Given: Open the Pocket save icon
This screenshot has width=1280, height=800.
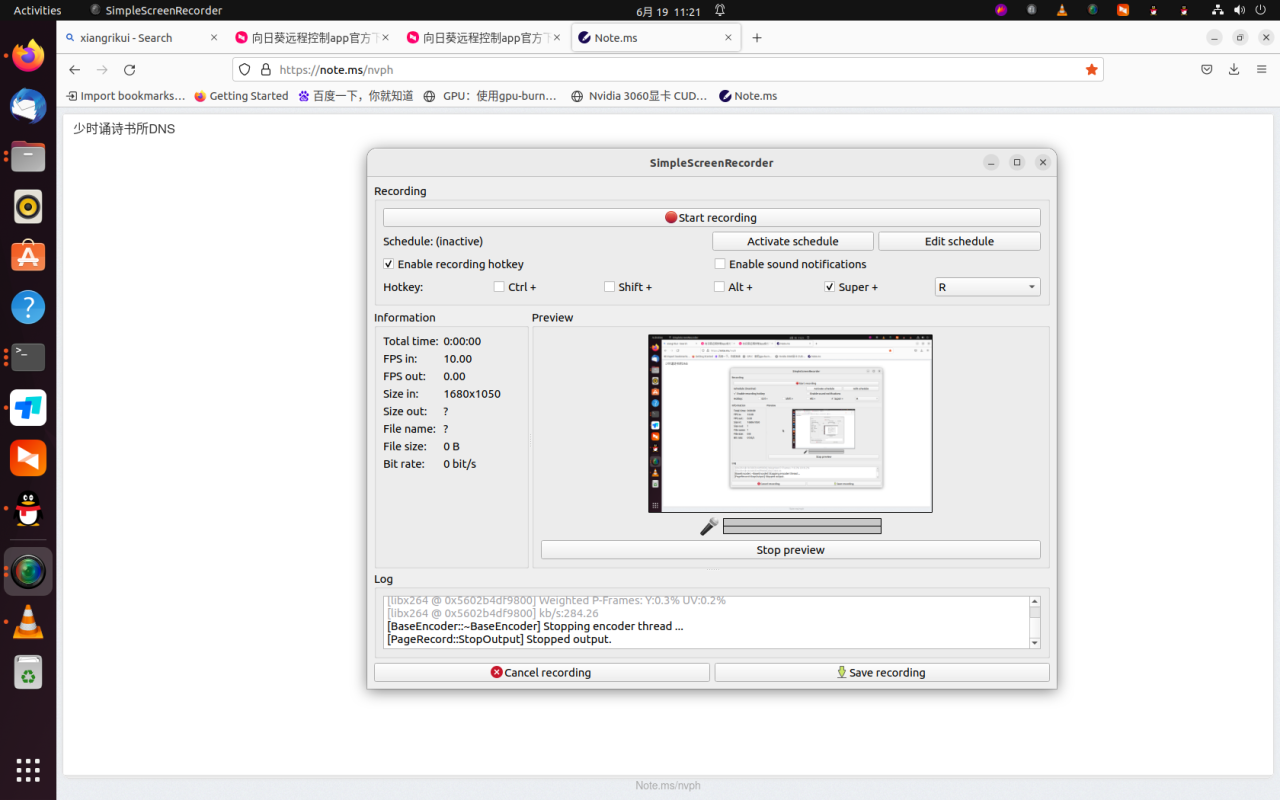Looking at the screenshot, I should (1207, 70).
